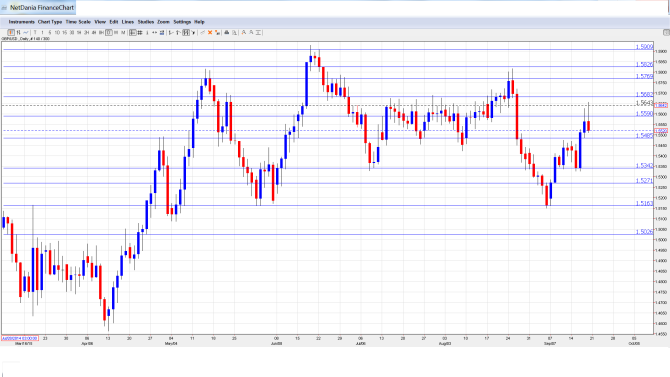Click the decrease font icon
The image size is (670, 377).
251,32
